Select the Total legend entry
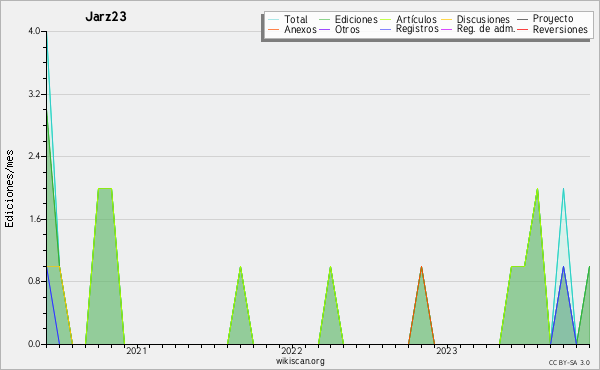 point(296,19)
